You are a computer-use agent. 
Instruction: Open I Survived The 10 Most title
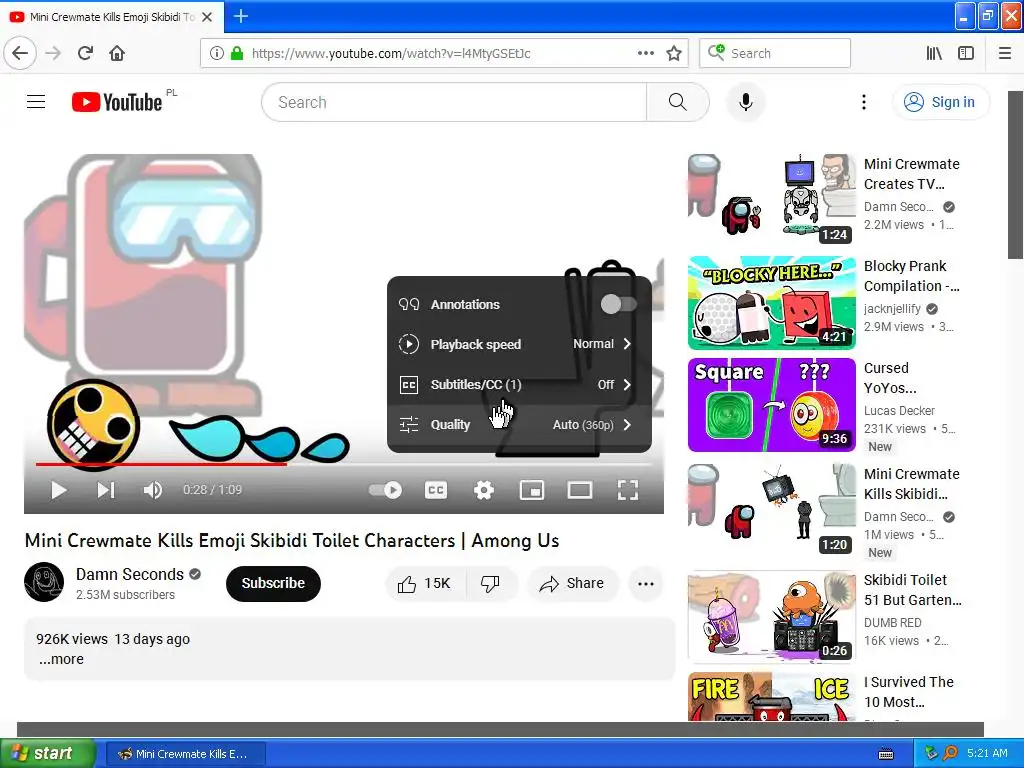click(908, 692)
